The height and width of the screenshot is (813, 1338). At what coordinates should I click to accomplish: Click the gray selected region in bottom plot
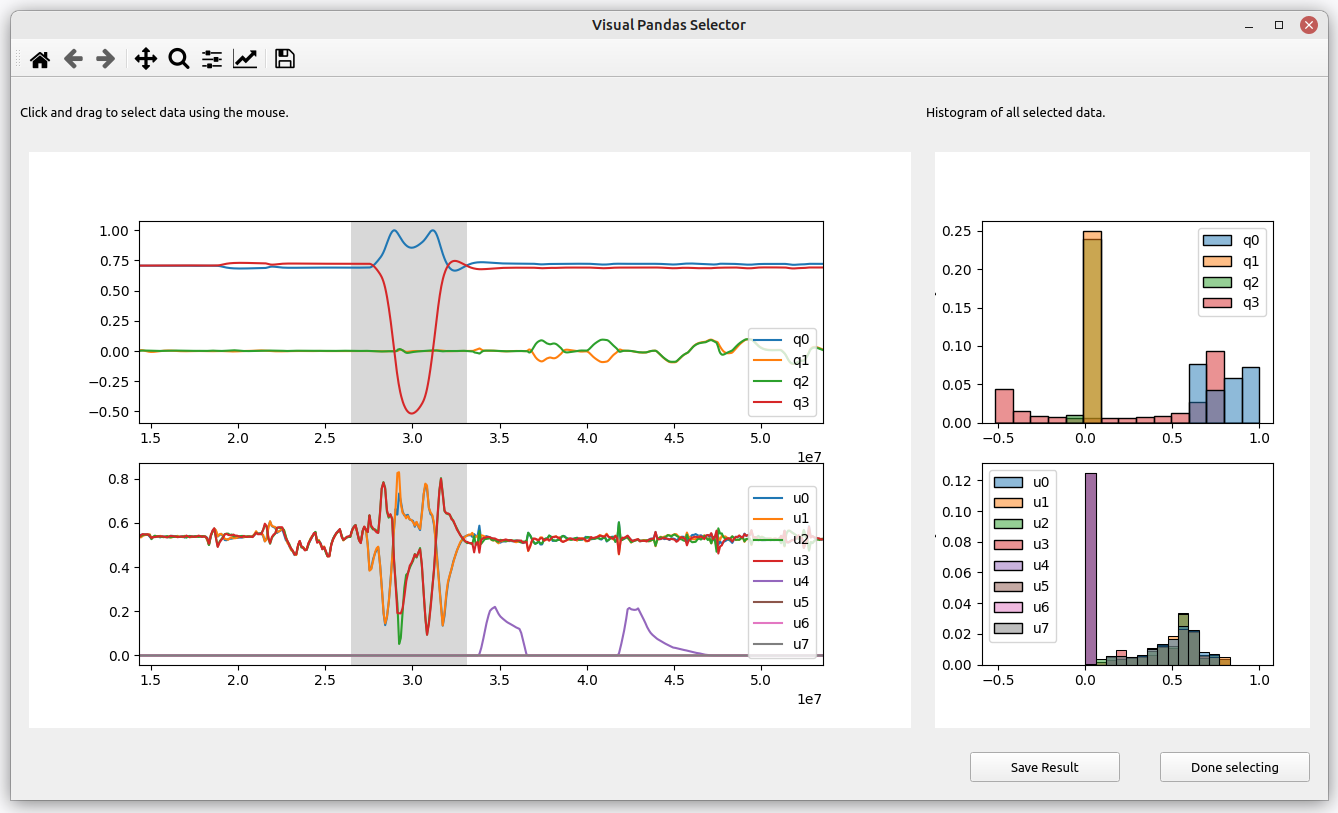pyautogui.click(x=409, y=564)
